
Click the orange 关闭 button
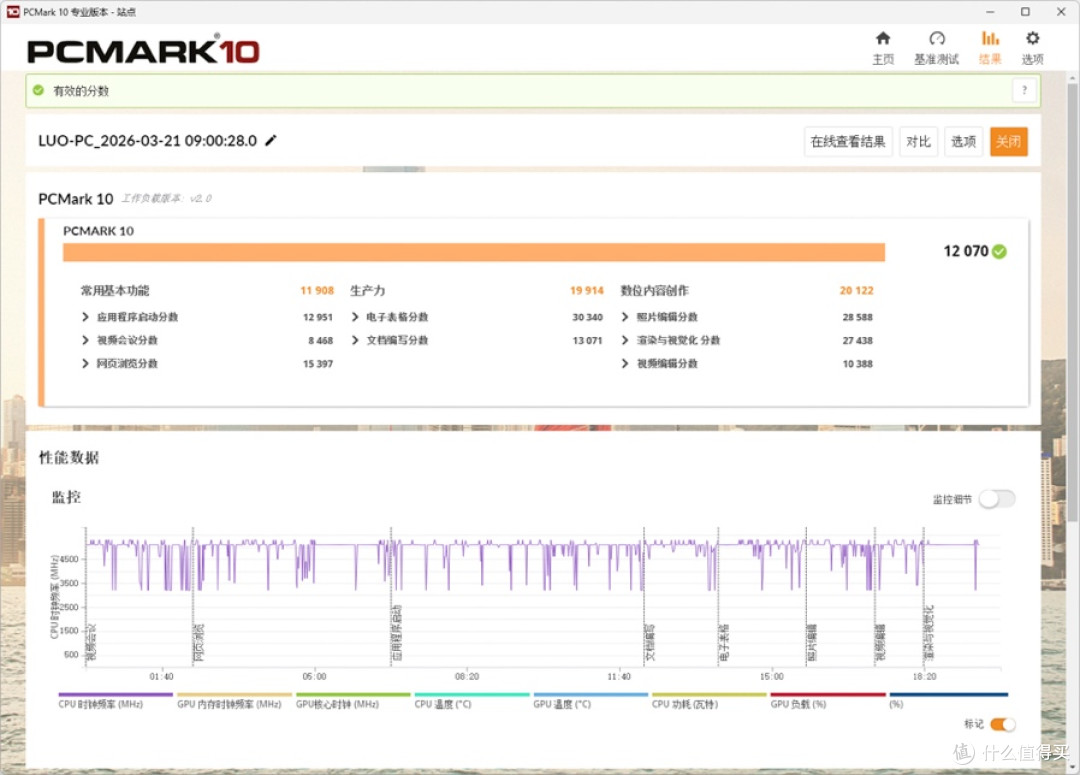[x=1008, y=142]
